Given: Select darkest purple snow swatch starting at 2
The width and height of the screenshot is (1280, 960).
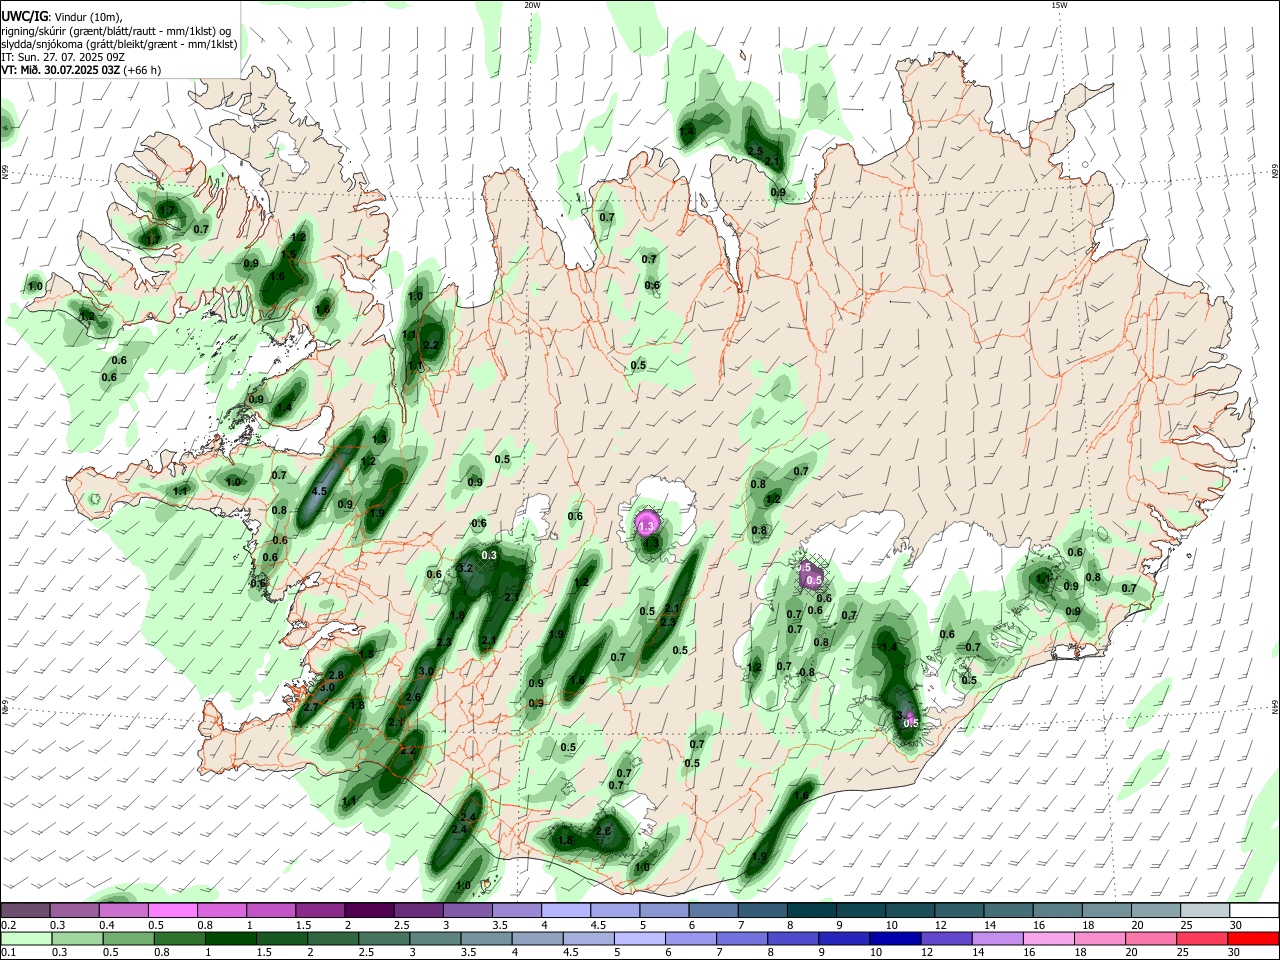Looking at the screenshot, I should pyautogui.click(x=368, y=910).
